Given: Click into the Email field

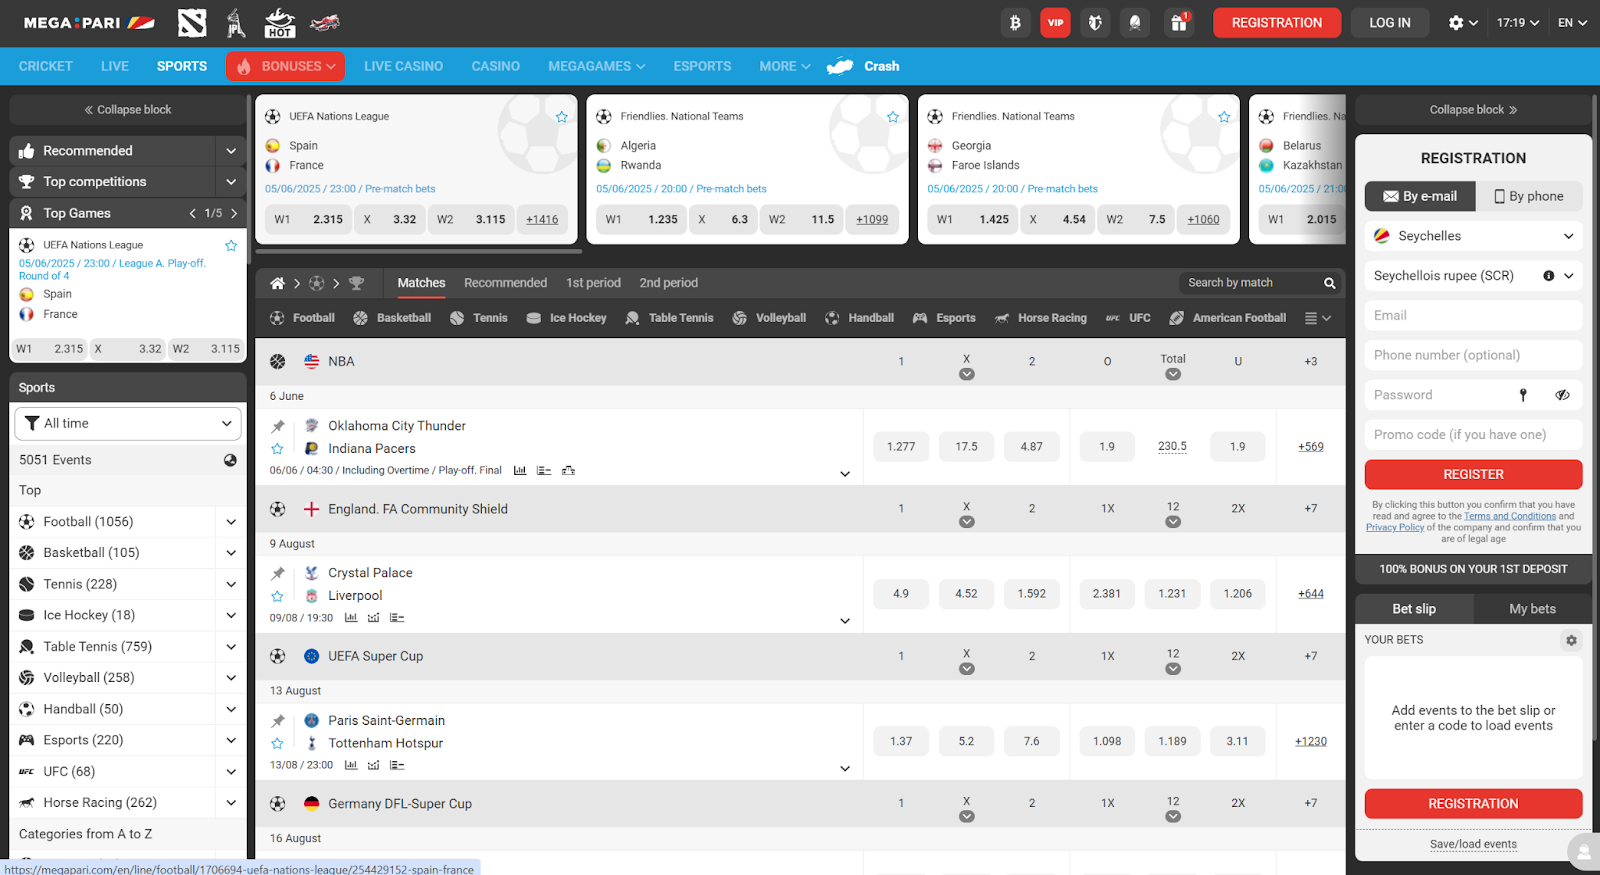Looking at the screenshot, I should click(x=1473, y=315).
